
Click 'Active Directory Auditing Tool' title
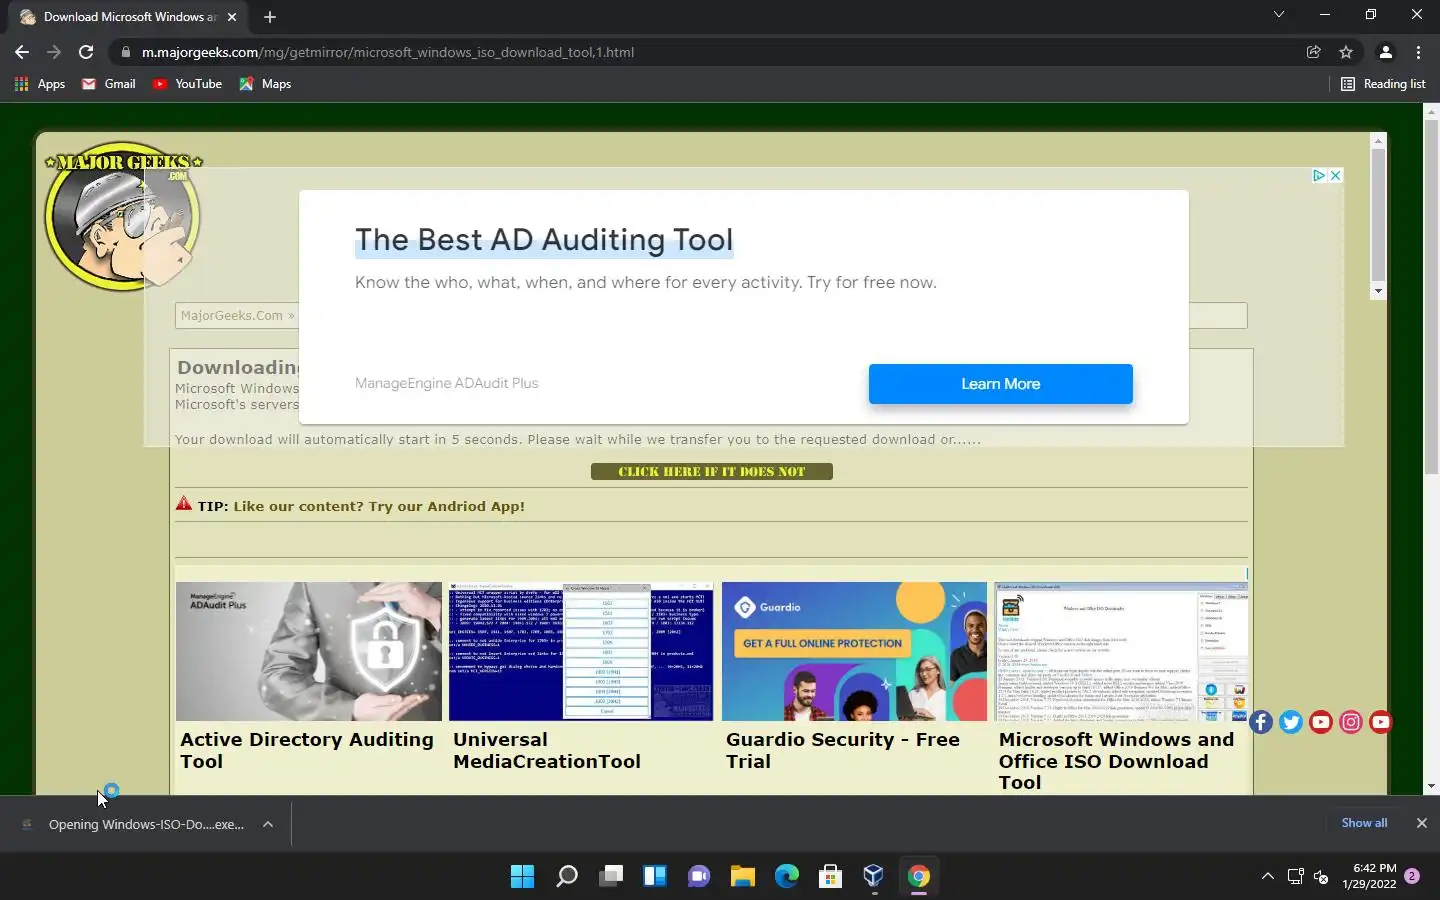click(307, 750)
